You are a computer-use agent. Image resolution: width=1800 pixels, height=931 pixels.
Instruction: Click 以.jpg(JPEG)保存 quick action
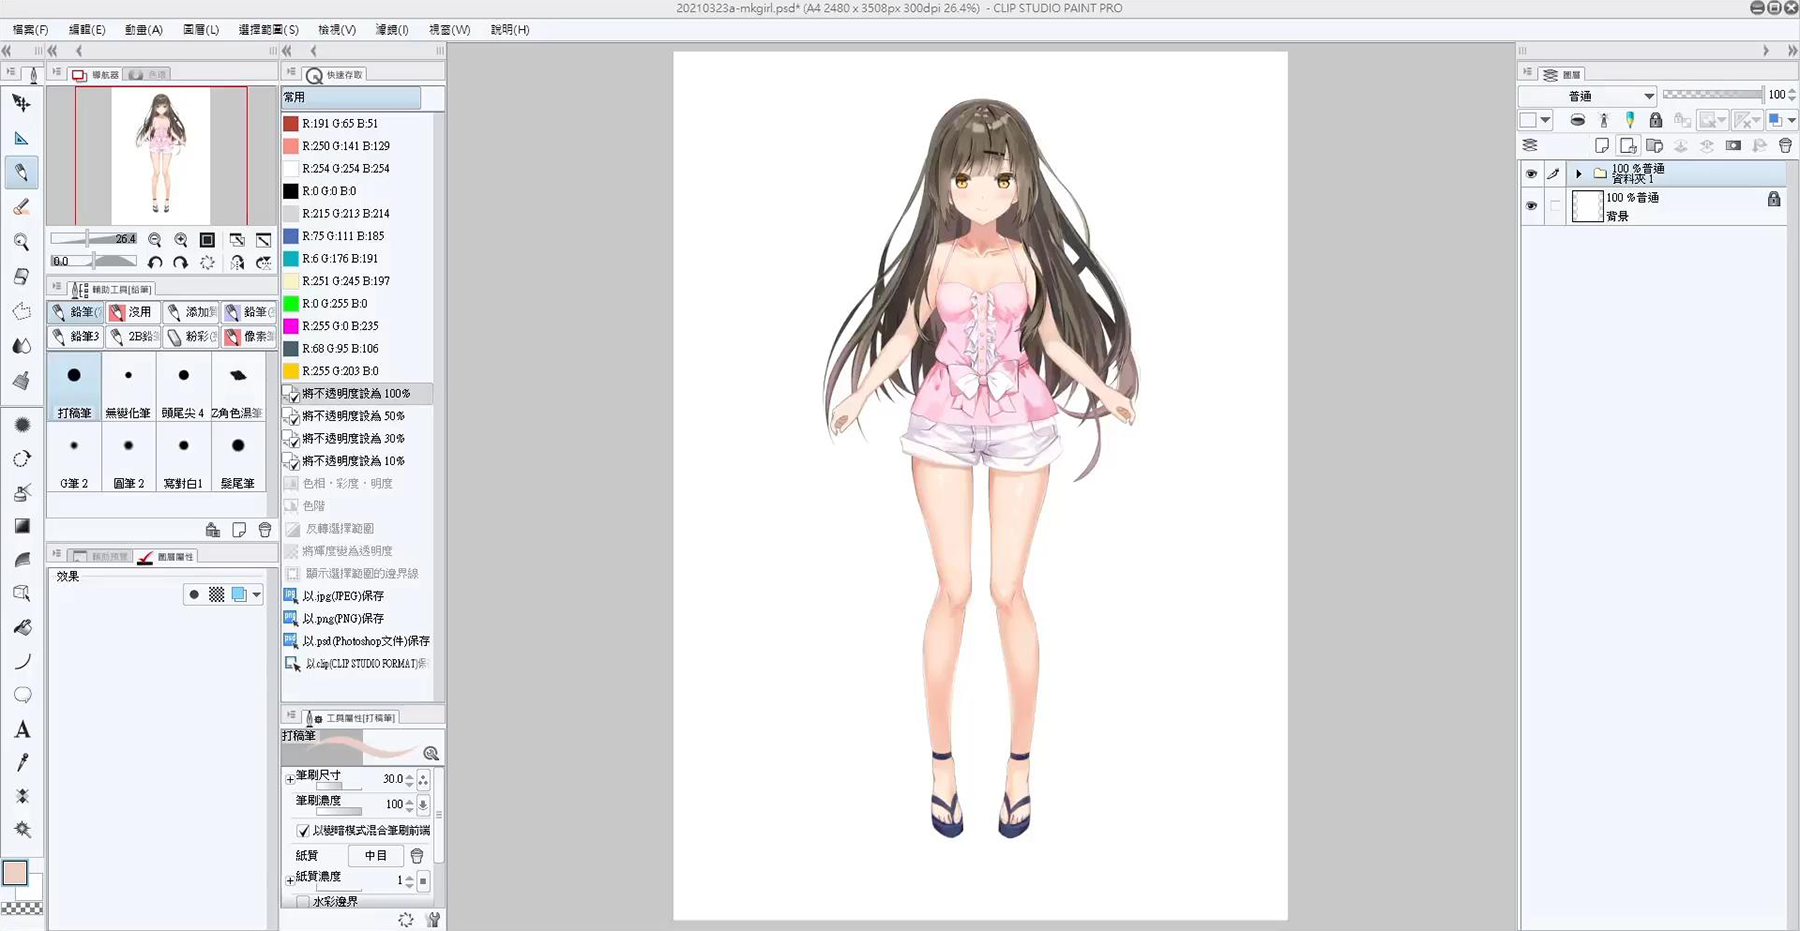(343, 596)
